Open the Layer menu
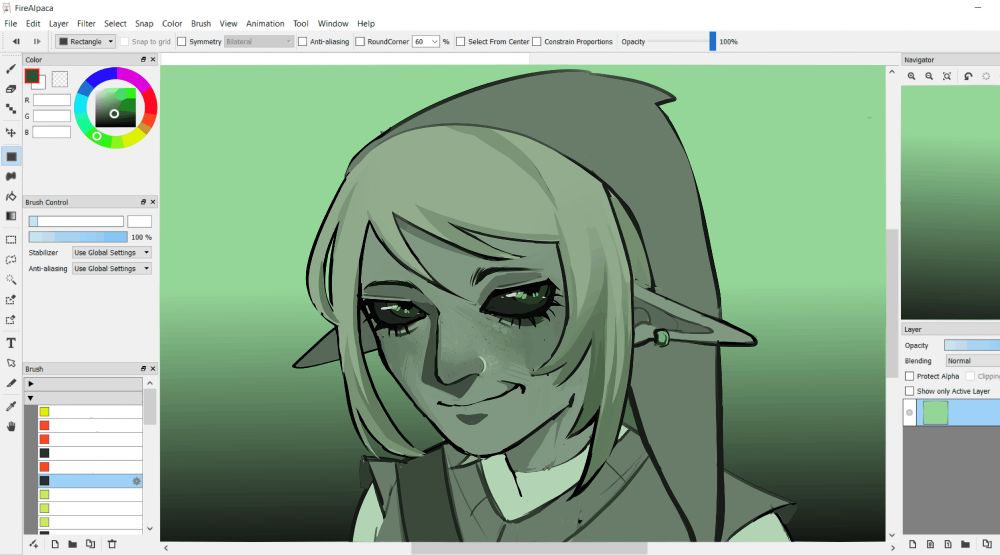The width and height of the screenshot is (1000, 555). pos(59,24)
